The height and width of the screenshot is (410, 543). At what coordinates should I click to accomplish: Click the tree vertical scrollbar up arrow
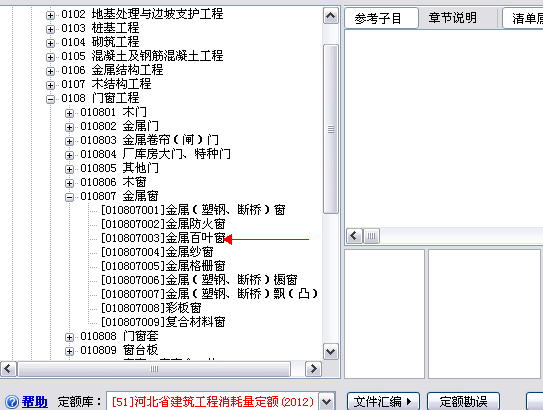click(x=331, y=16)
